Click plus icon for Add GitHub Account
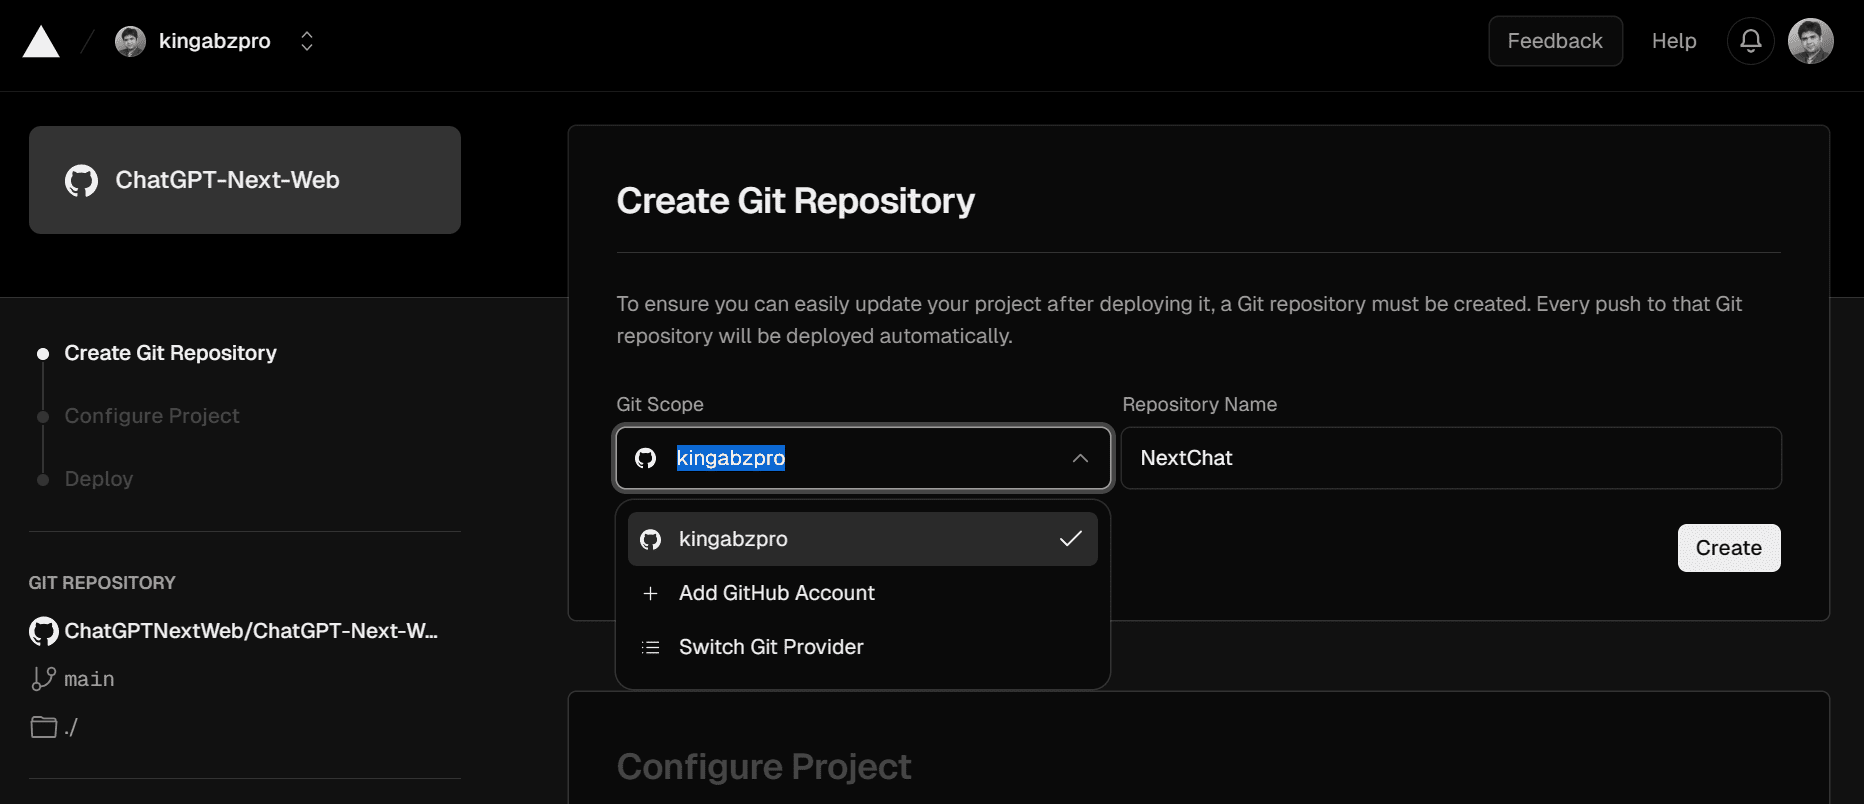Viewport: 1864px width, 804px height. pos(650,593)
